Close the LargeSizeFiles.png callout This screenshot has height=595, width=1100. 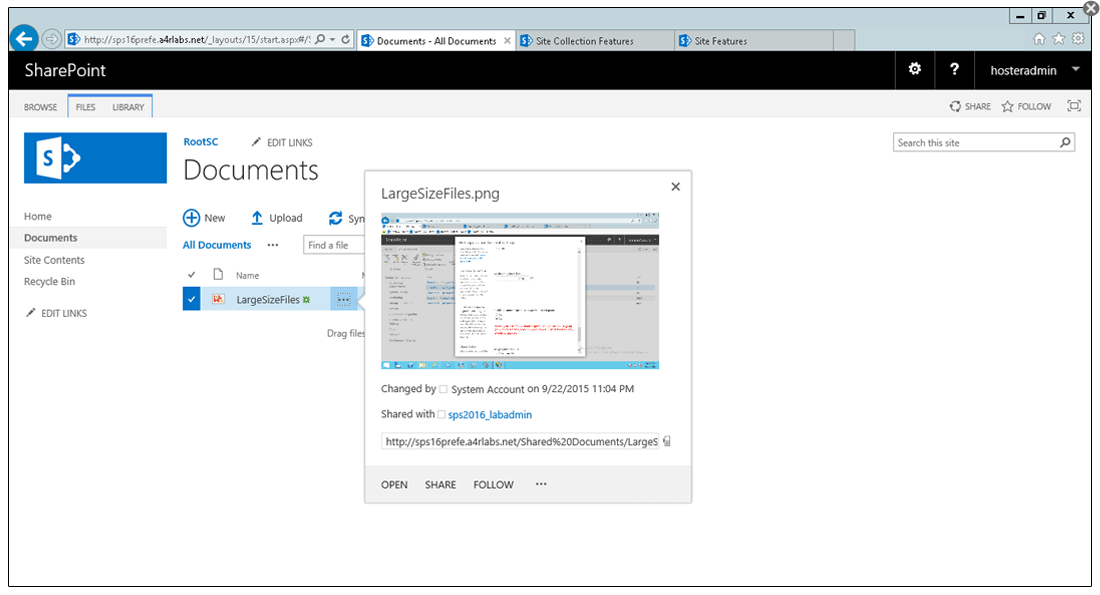tap(676, 187)
